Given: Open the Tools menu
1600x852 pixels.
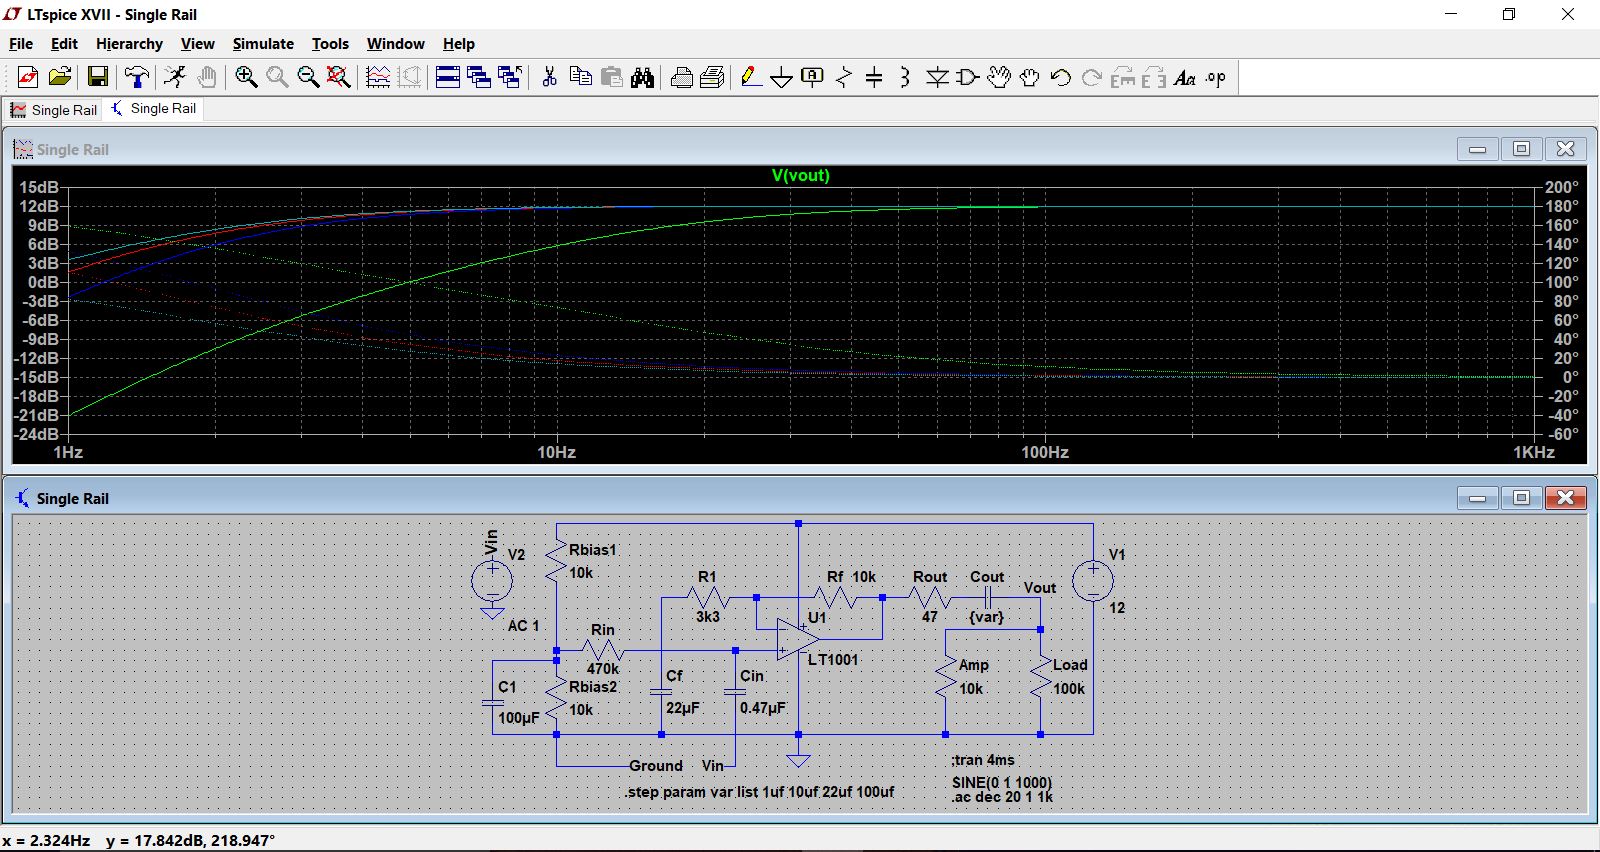Looking at the screenshot, I should click(x=330, y=44).
